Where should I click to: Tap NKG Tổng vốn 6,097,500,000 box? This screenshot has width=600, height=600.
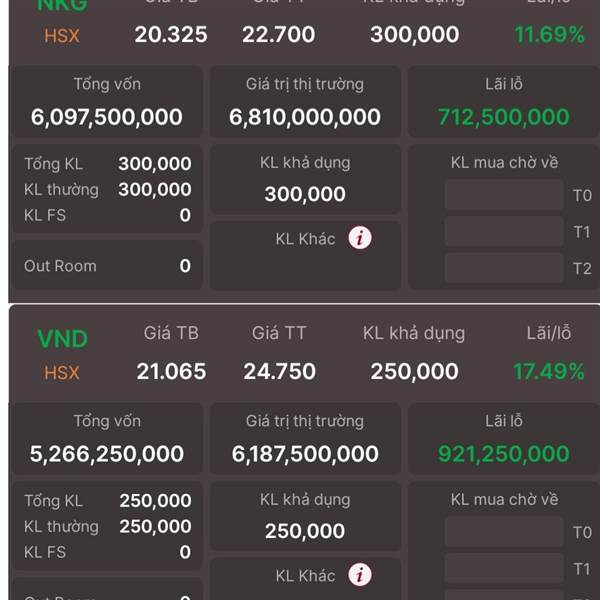107,102
